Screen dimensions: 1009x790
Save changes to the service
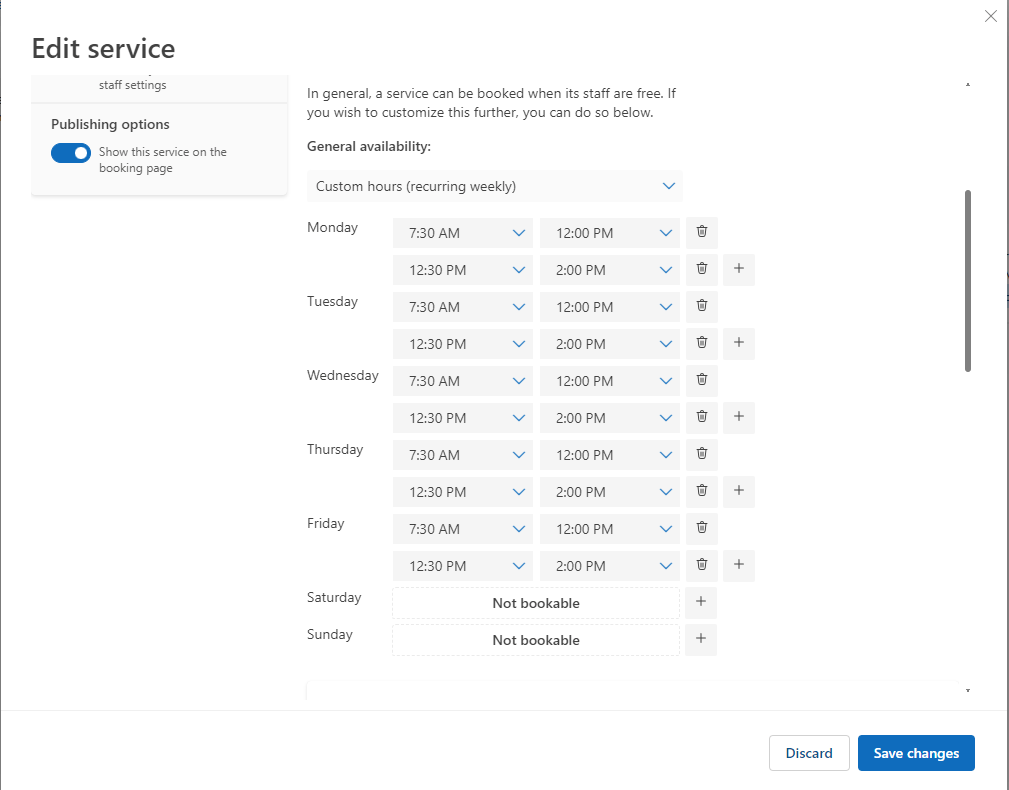[916, 753]
